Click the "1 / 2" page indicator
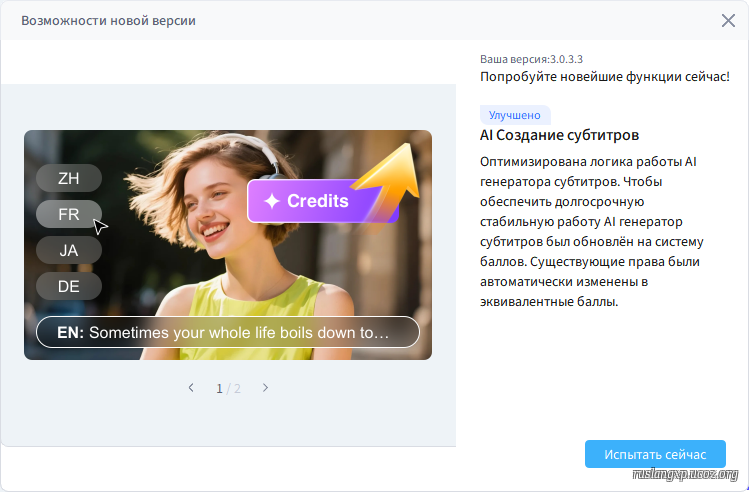This screenshot has height=492, width=749. (228, 388)
